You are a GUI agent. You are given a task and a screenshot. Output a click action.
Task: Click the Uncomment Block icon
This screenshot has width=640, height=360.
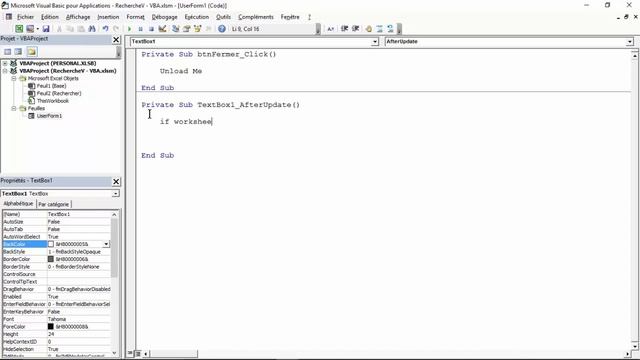point(391,29)
